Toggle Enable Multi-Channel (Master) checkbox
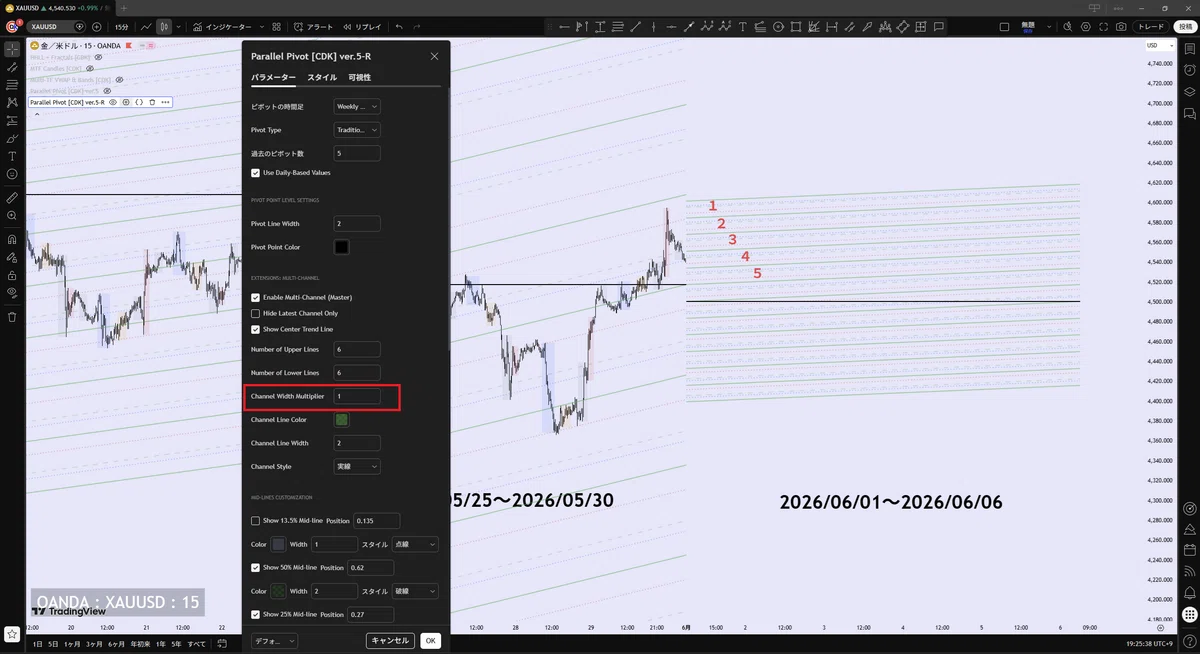This screenshot has width=1200, height=654. pyautogui.click(x=256, y=297)
